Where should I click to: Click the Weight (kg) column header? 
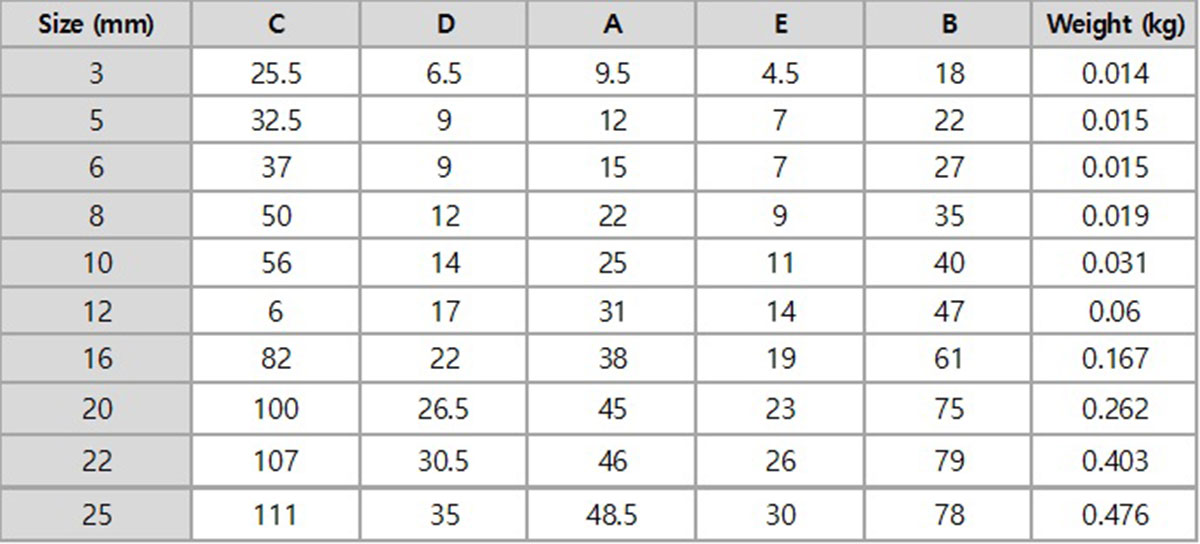(1115, 25)
